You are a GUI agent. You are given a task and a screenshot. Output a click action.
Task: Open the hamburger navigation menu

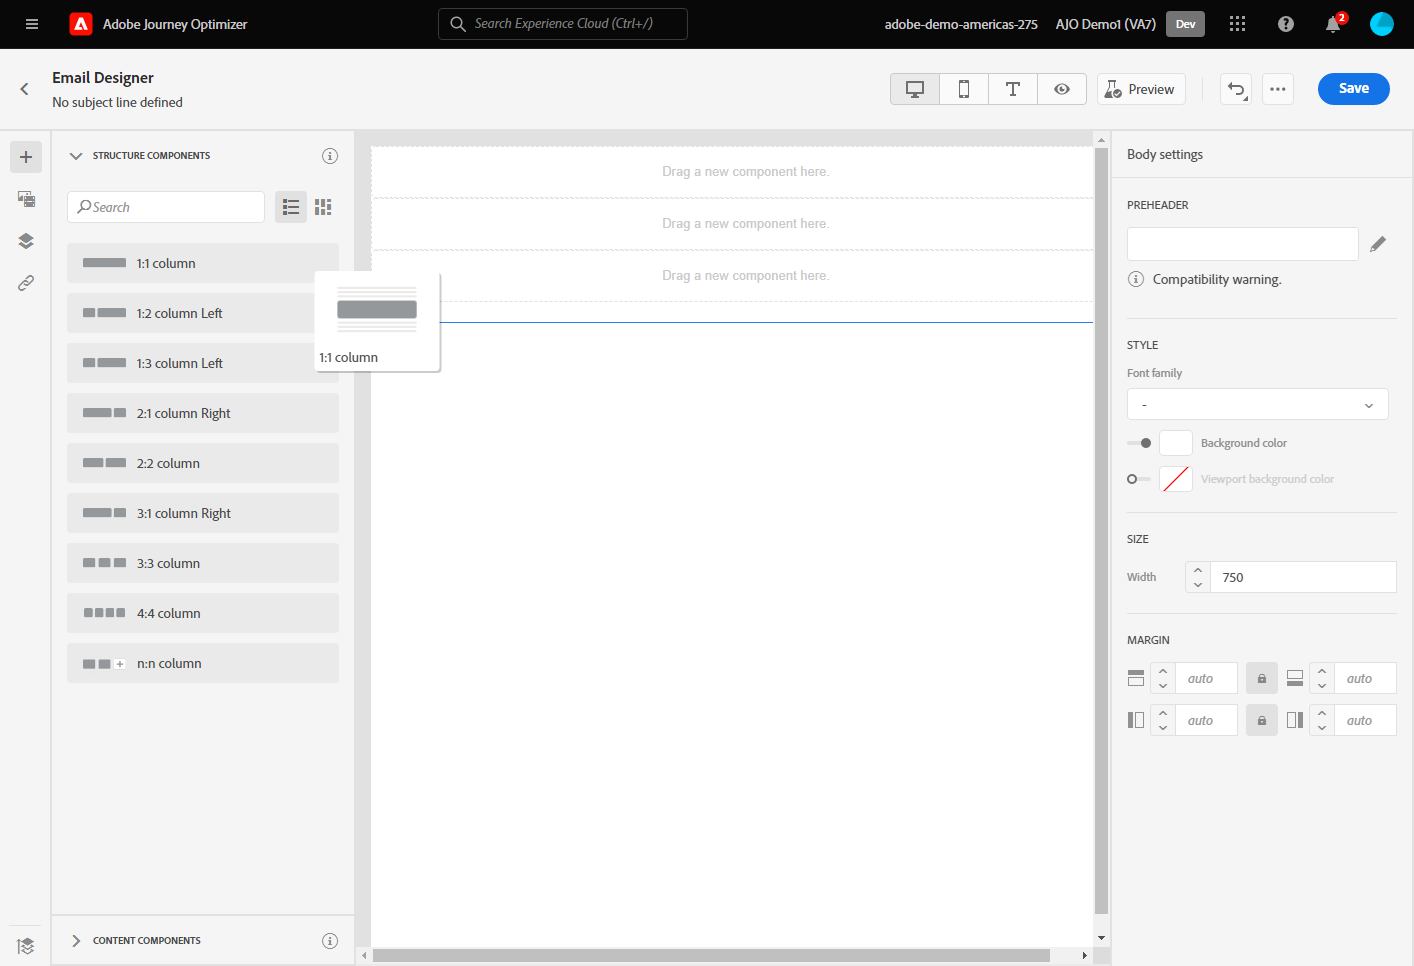[x=32, y=24]
